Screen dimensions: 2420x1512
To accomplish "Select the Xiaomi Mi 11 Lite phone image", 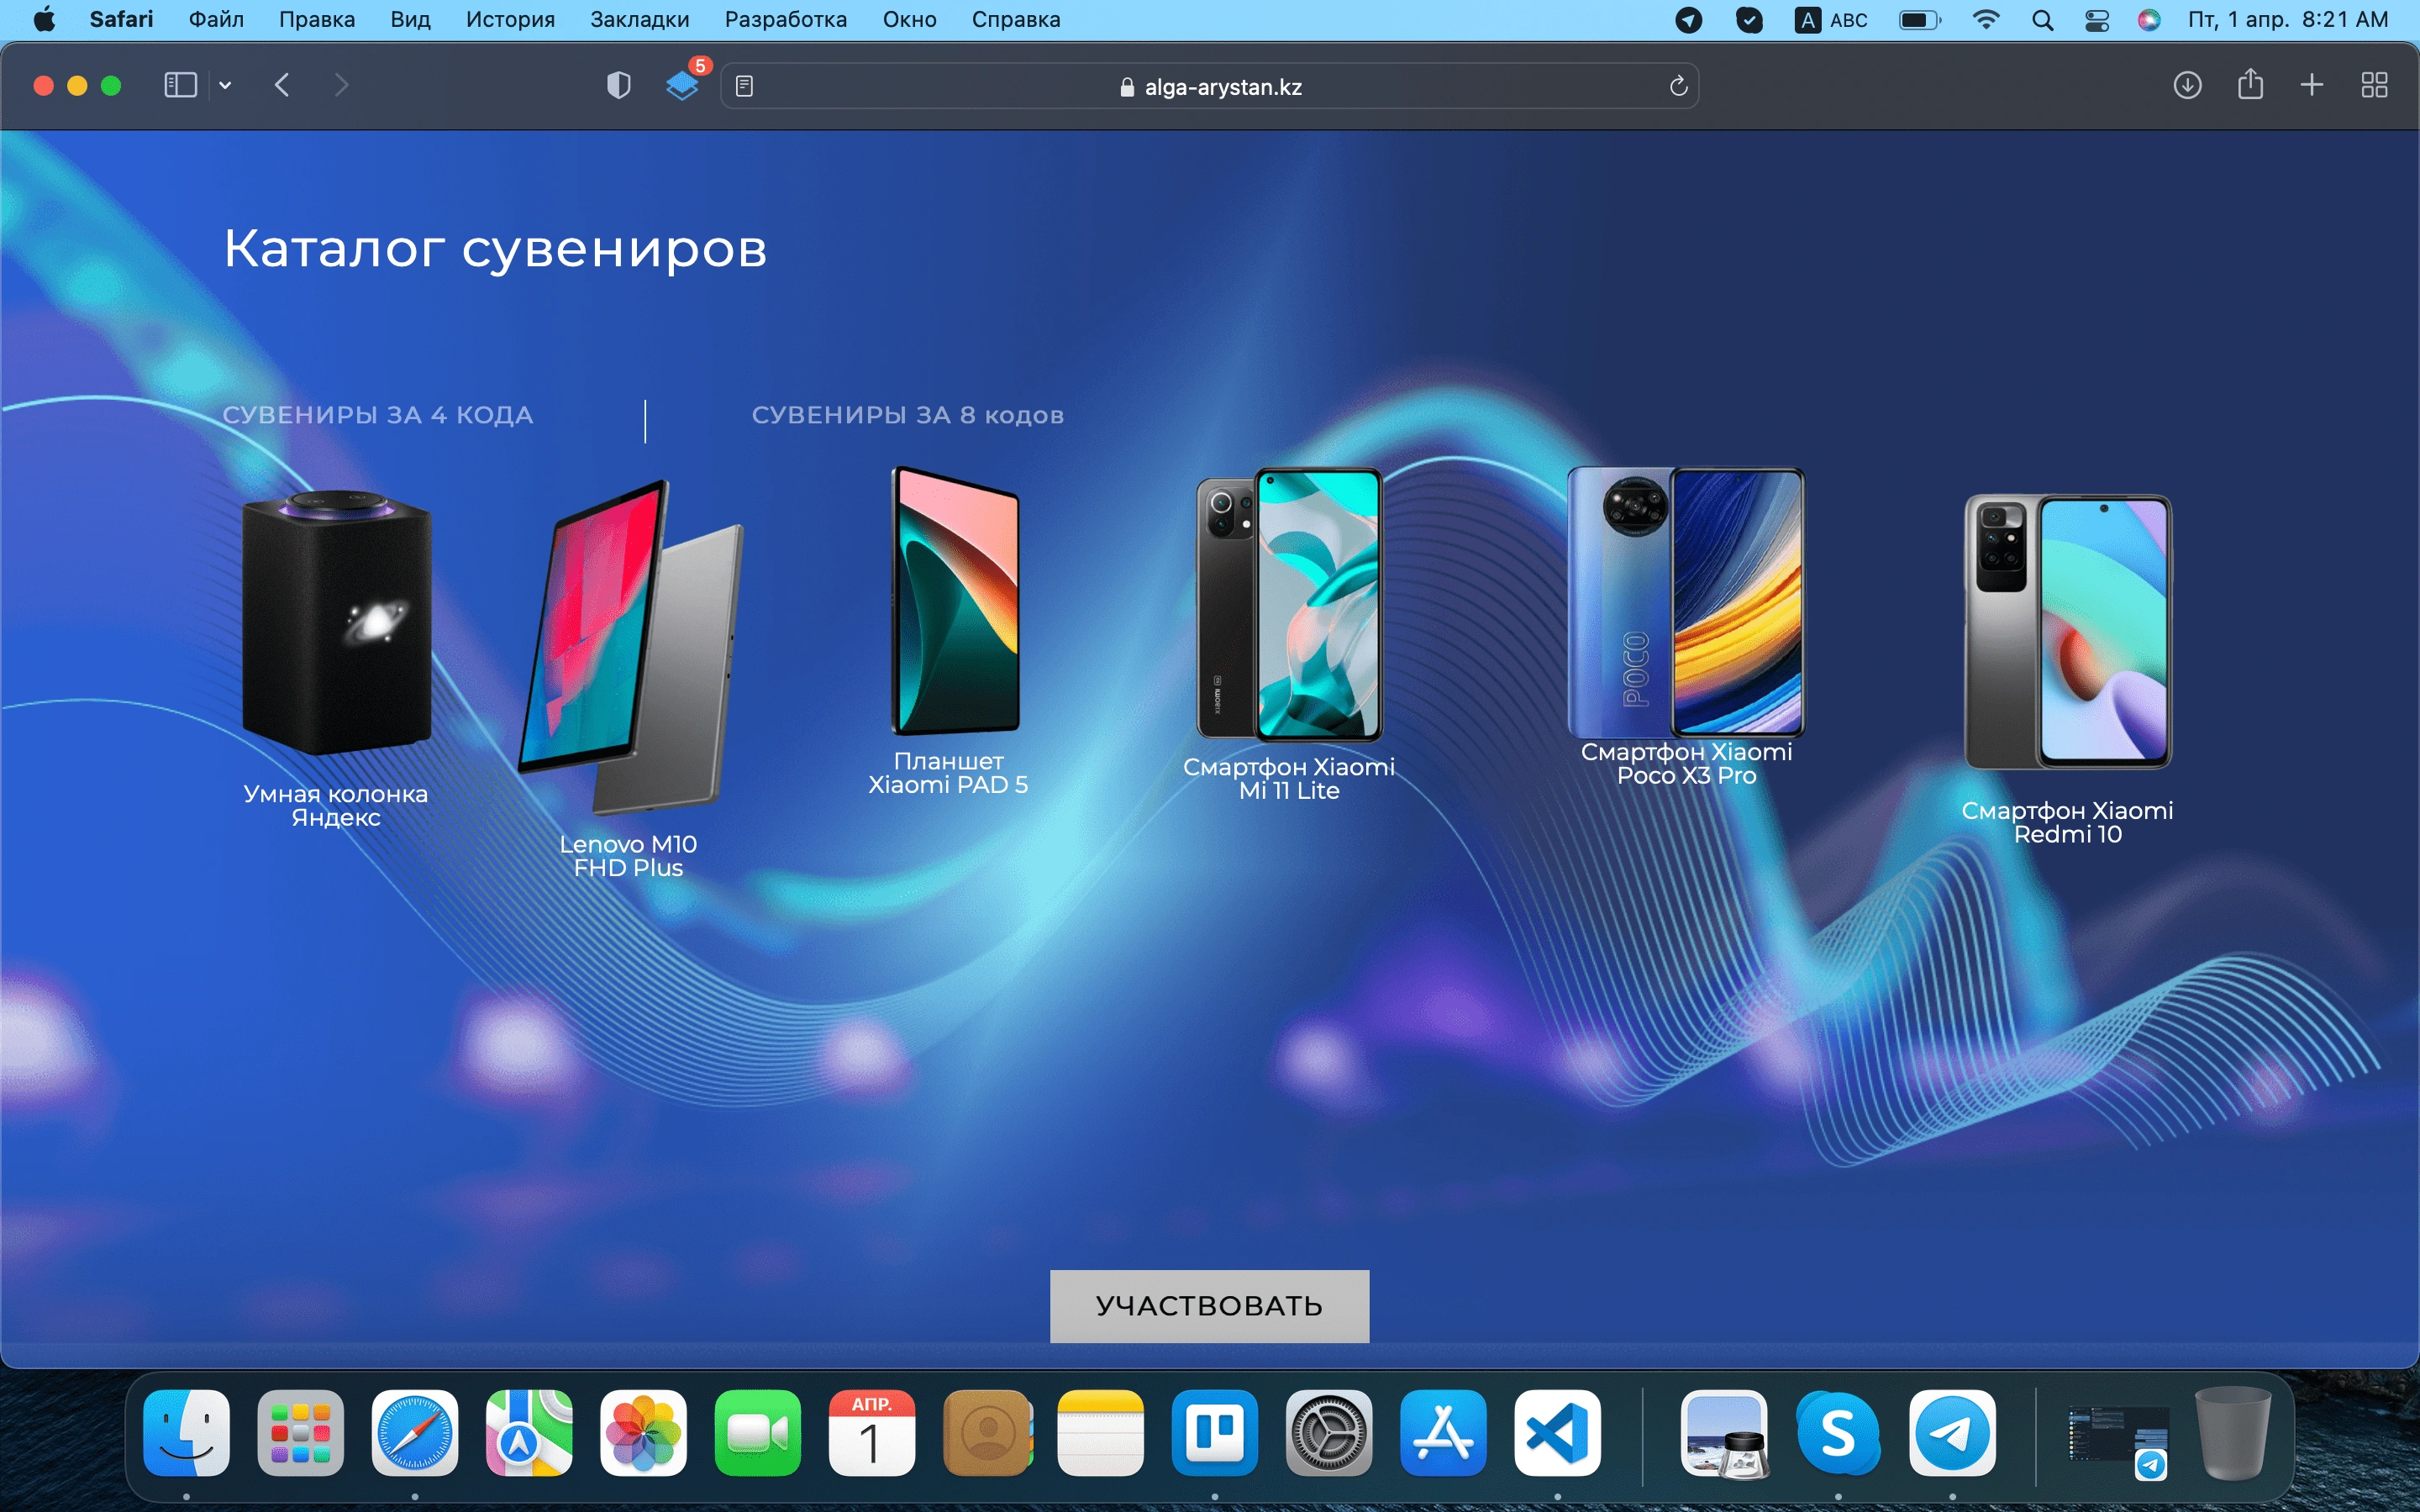I will pos(1290,605).
